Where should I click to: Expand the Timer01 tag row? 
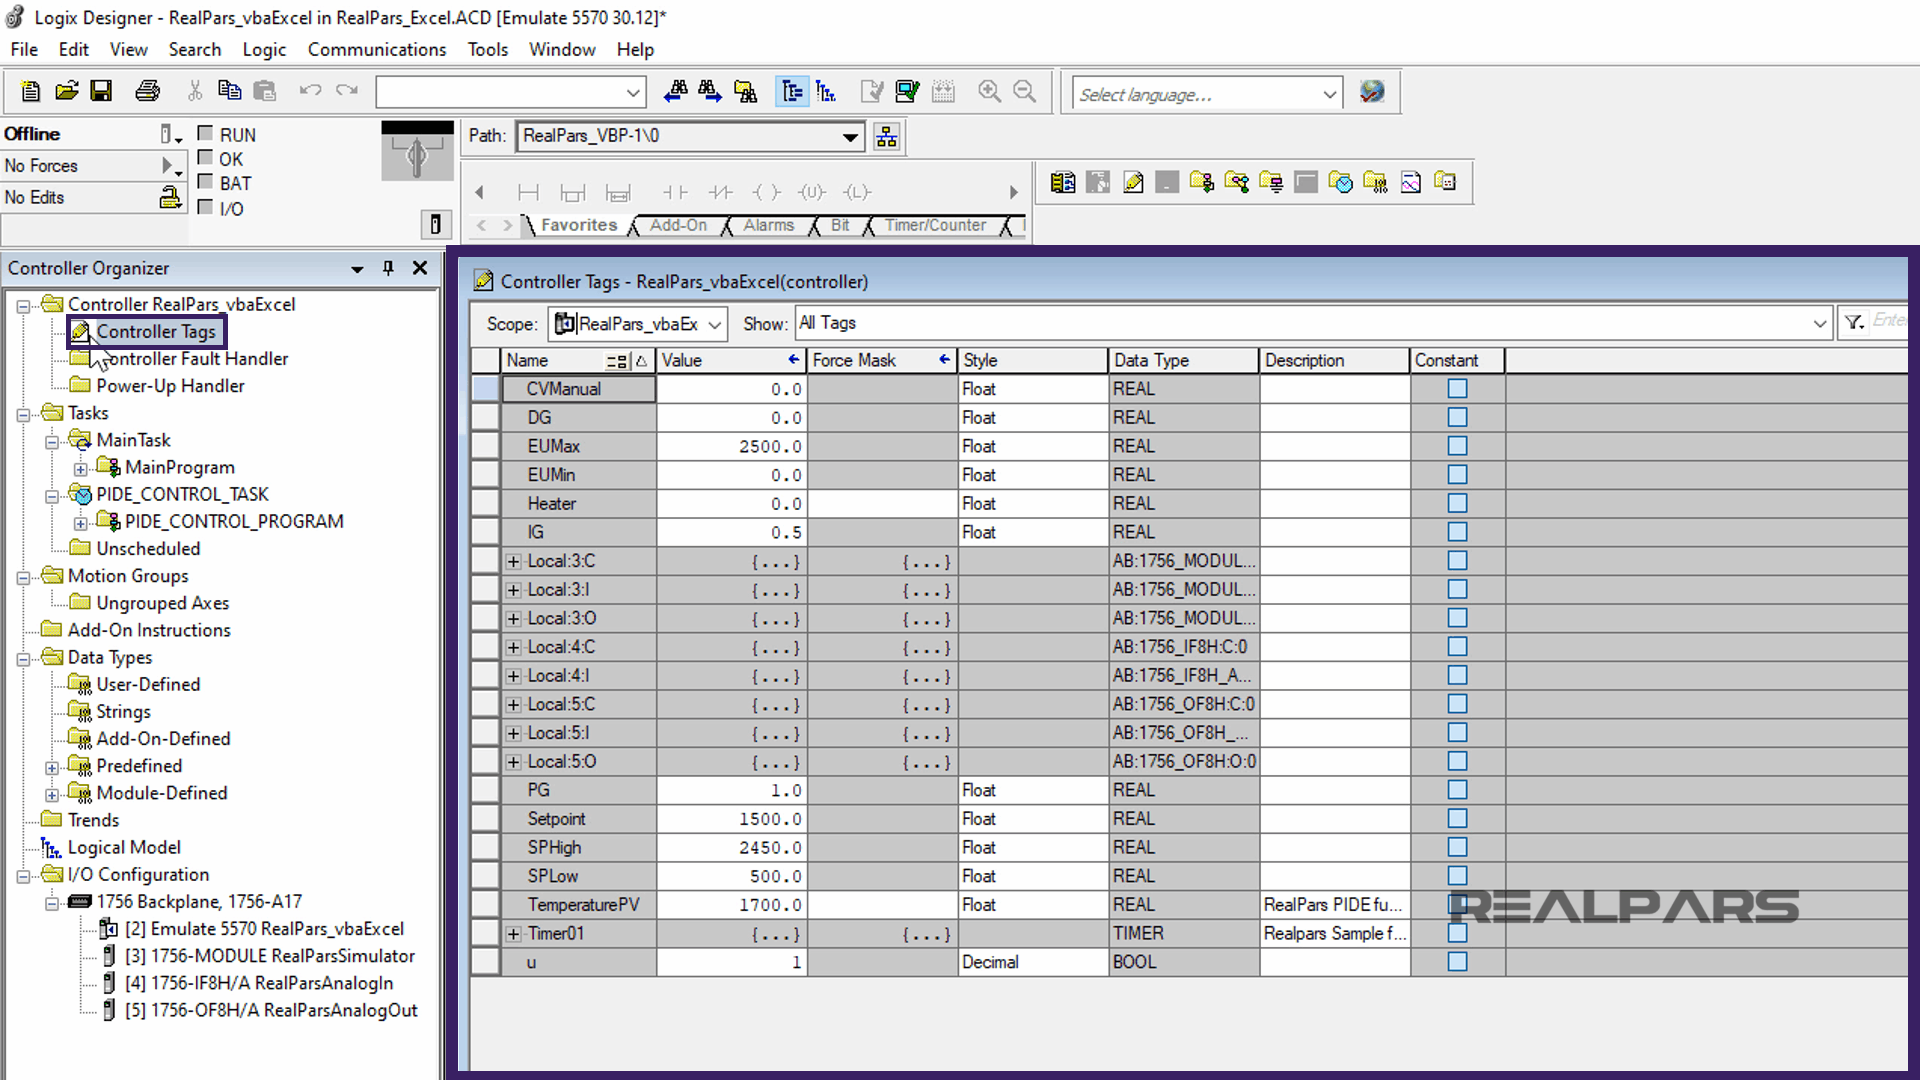(x=514, y=934)
